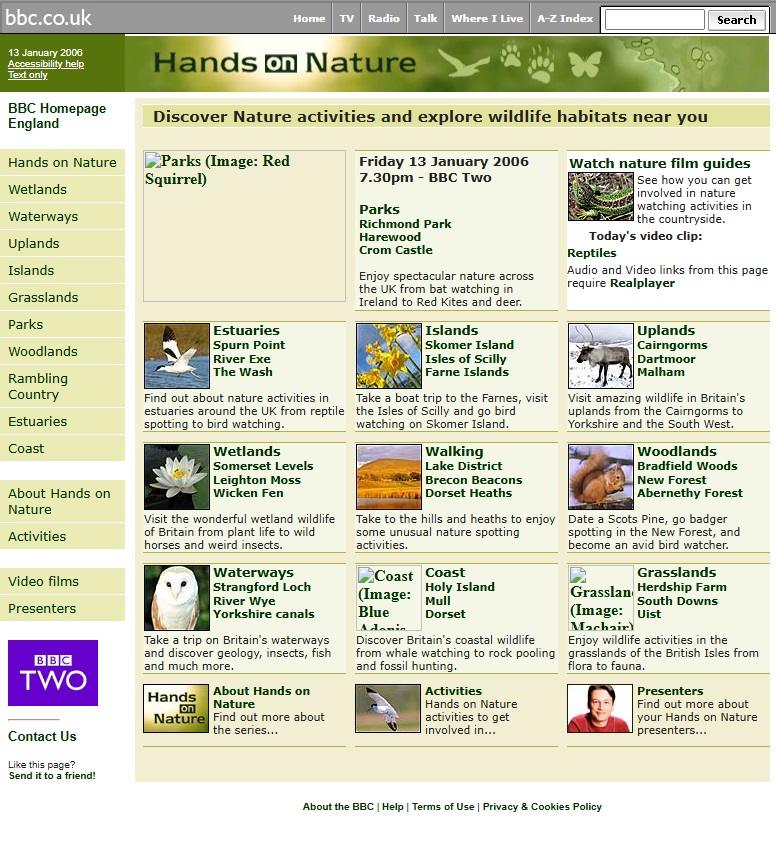Viewport: 776px width, 841px height.
Task: Click the Hands on Nature small logo thumbnail
Action: click(x=175, y=708)
